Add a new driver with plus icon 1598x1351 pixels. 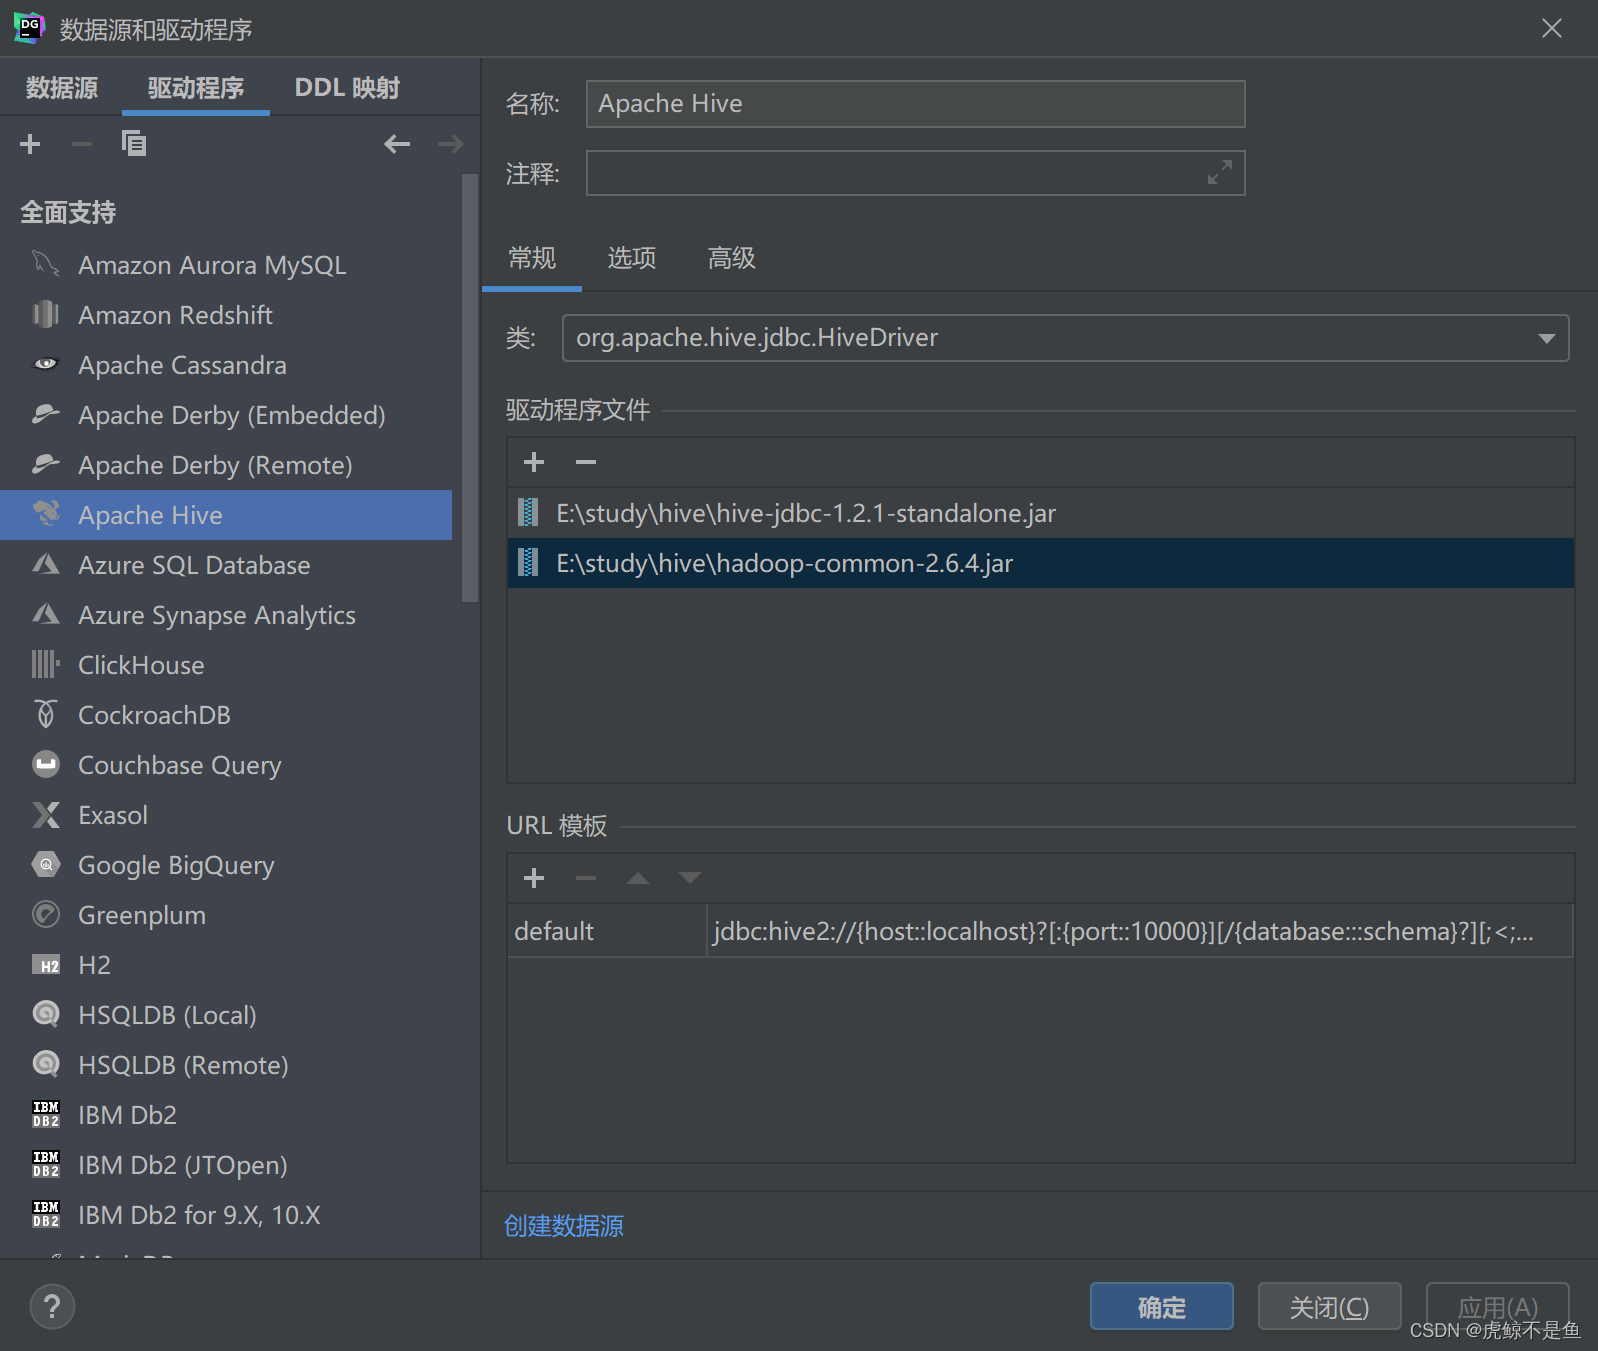coord(30,144)
